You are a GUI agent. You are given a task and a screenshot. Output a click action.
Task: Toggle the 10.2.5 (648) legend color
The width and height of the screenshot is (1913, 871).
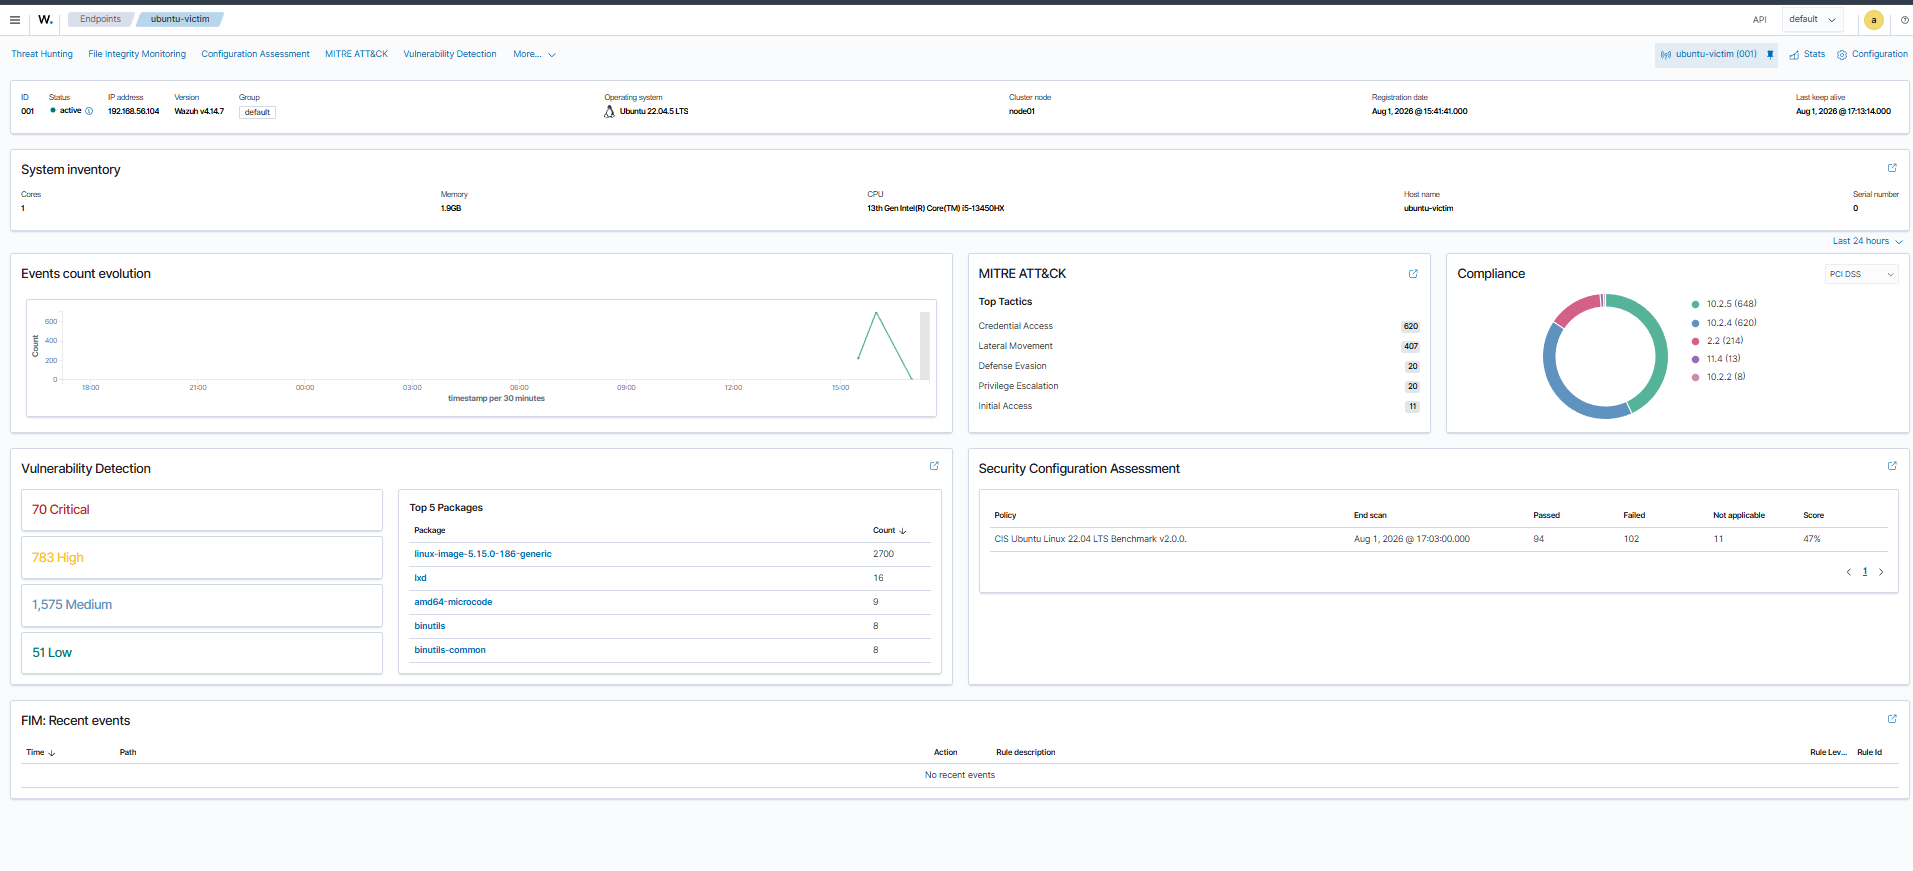pos(1695,304)
